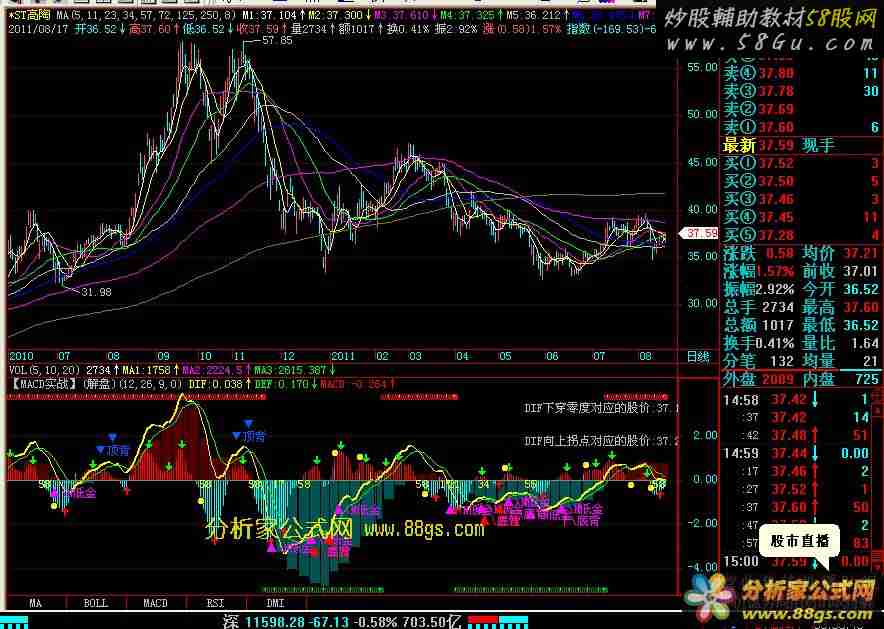Screen dimensions: 884x629
Task: Click the 换手 0.41% turnover value
Action: 776,343
